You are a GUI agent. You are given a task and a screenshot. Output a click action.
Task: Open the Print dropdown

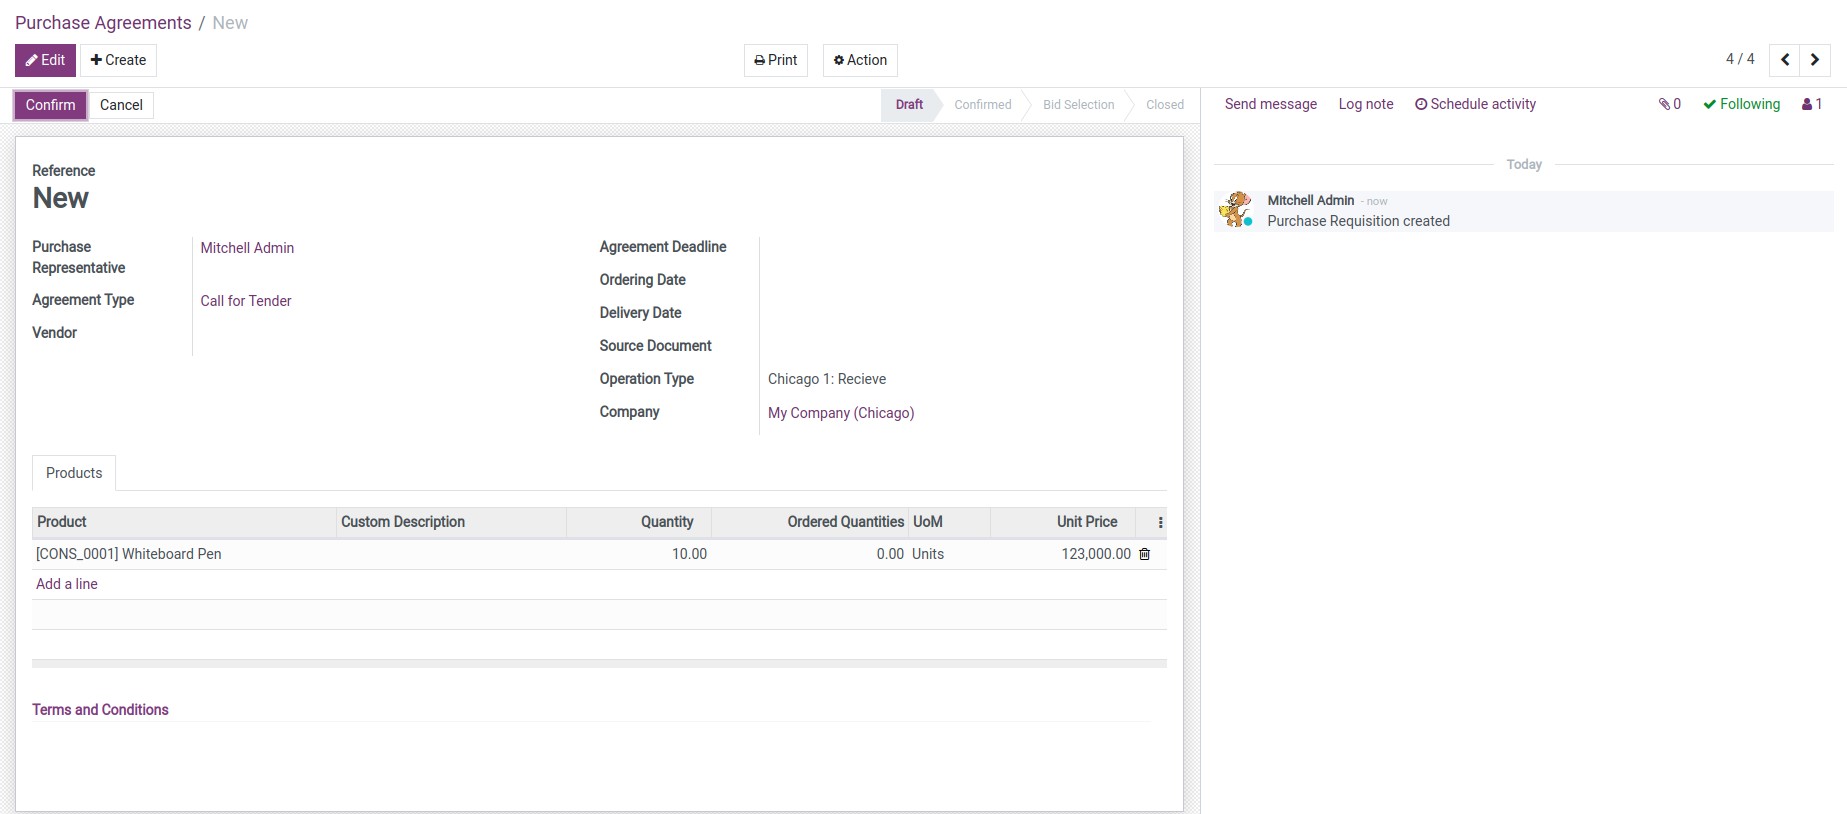[x=776, y=60]
